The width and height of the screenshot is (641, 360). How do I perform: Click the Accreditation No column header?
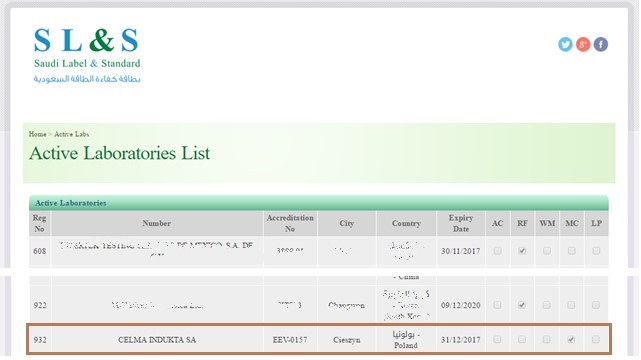tap(290, 224)
